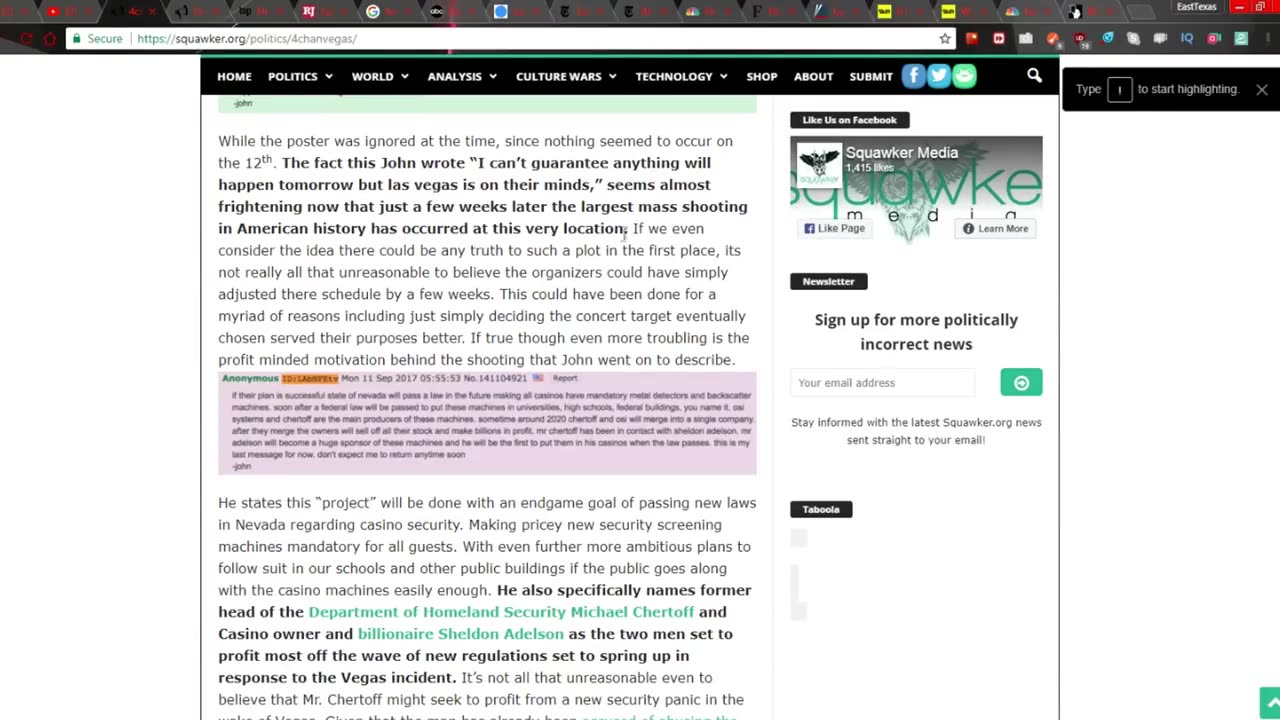
Task: Open the SHOP page
Action: pyautogui.click(x=761, y=76)
